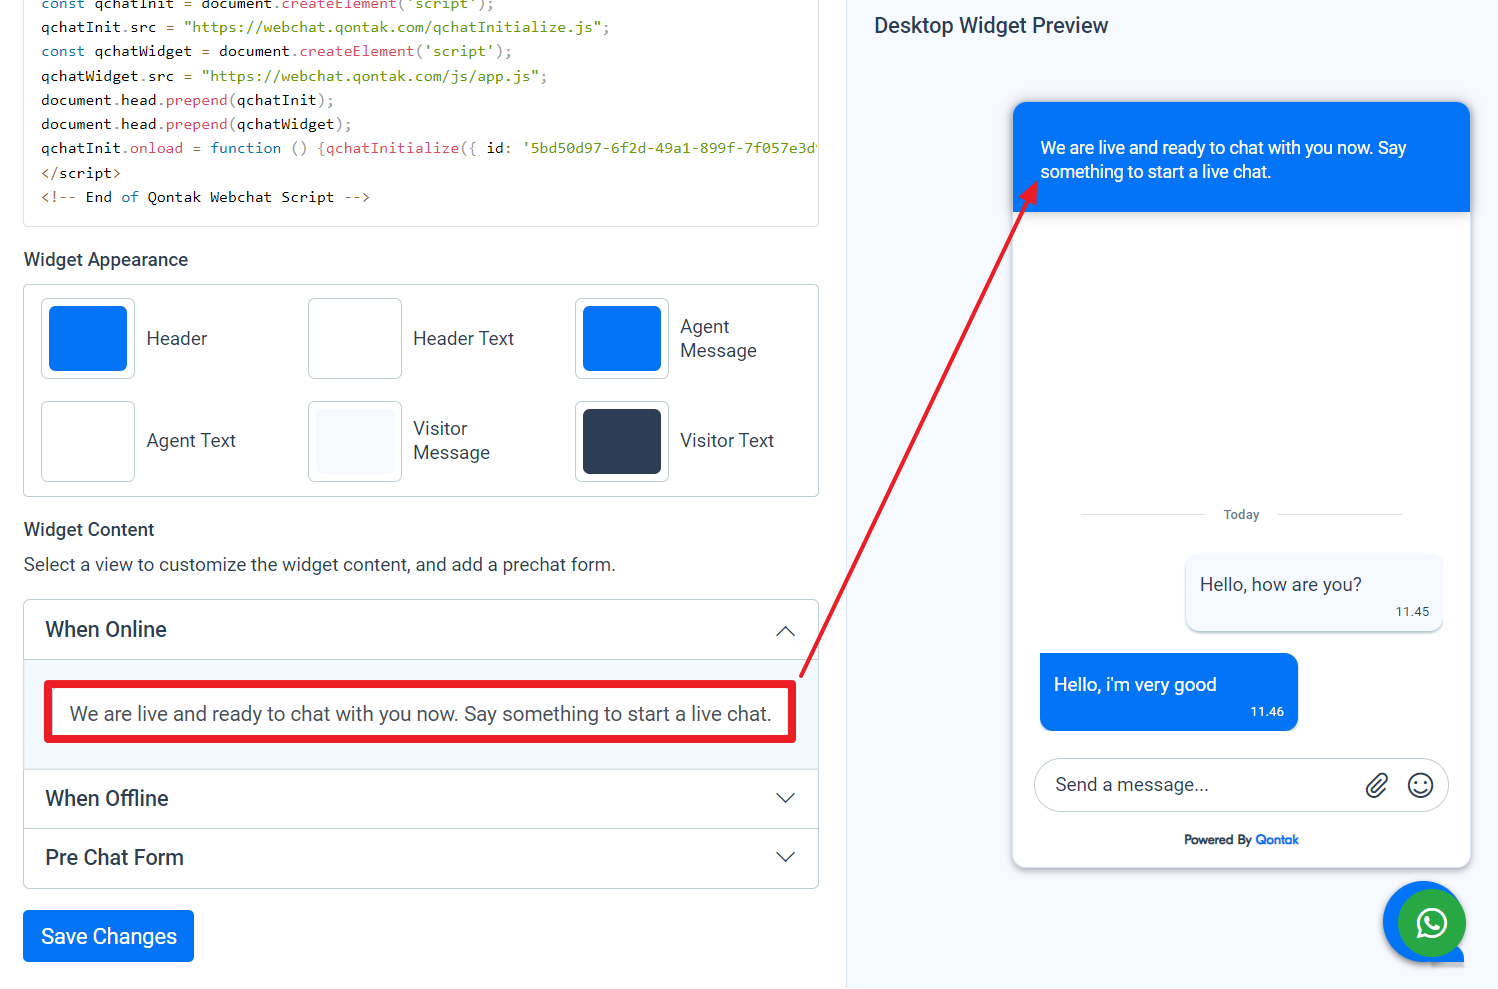This screenshot has width=1498, height=989.
Task: Click the When Online section header
Action: 421,630
